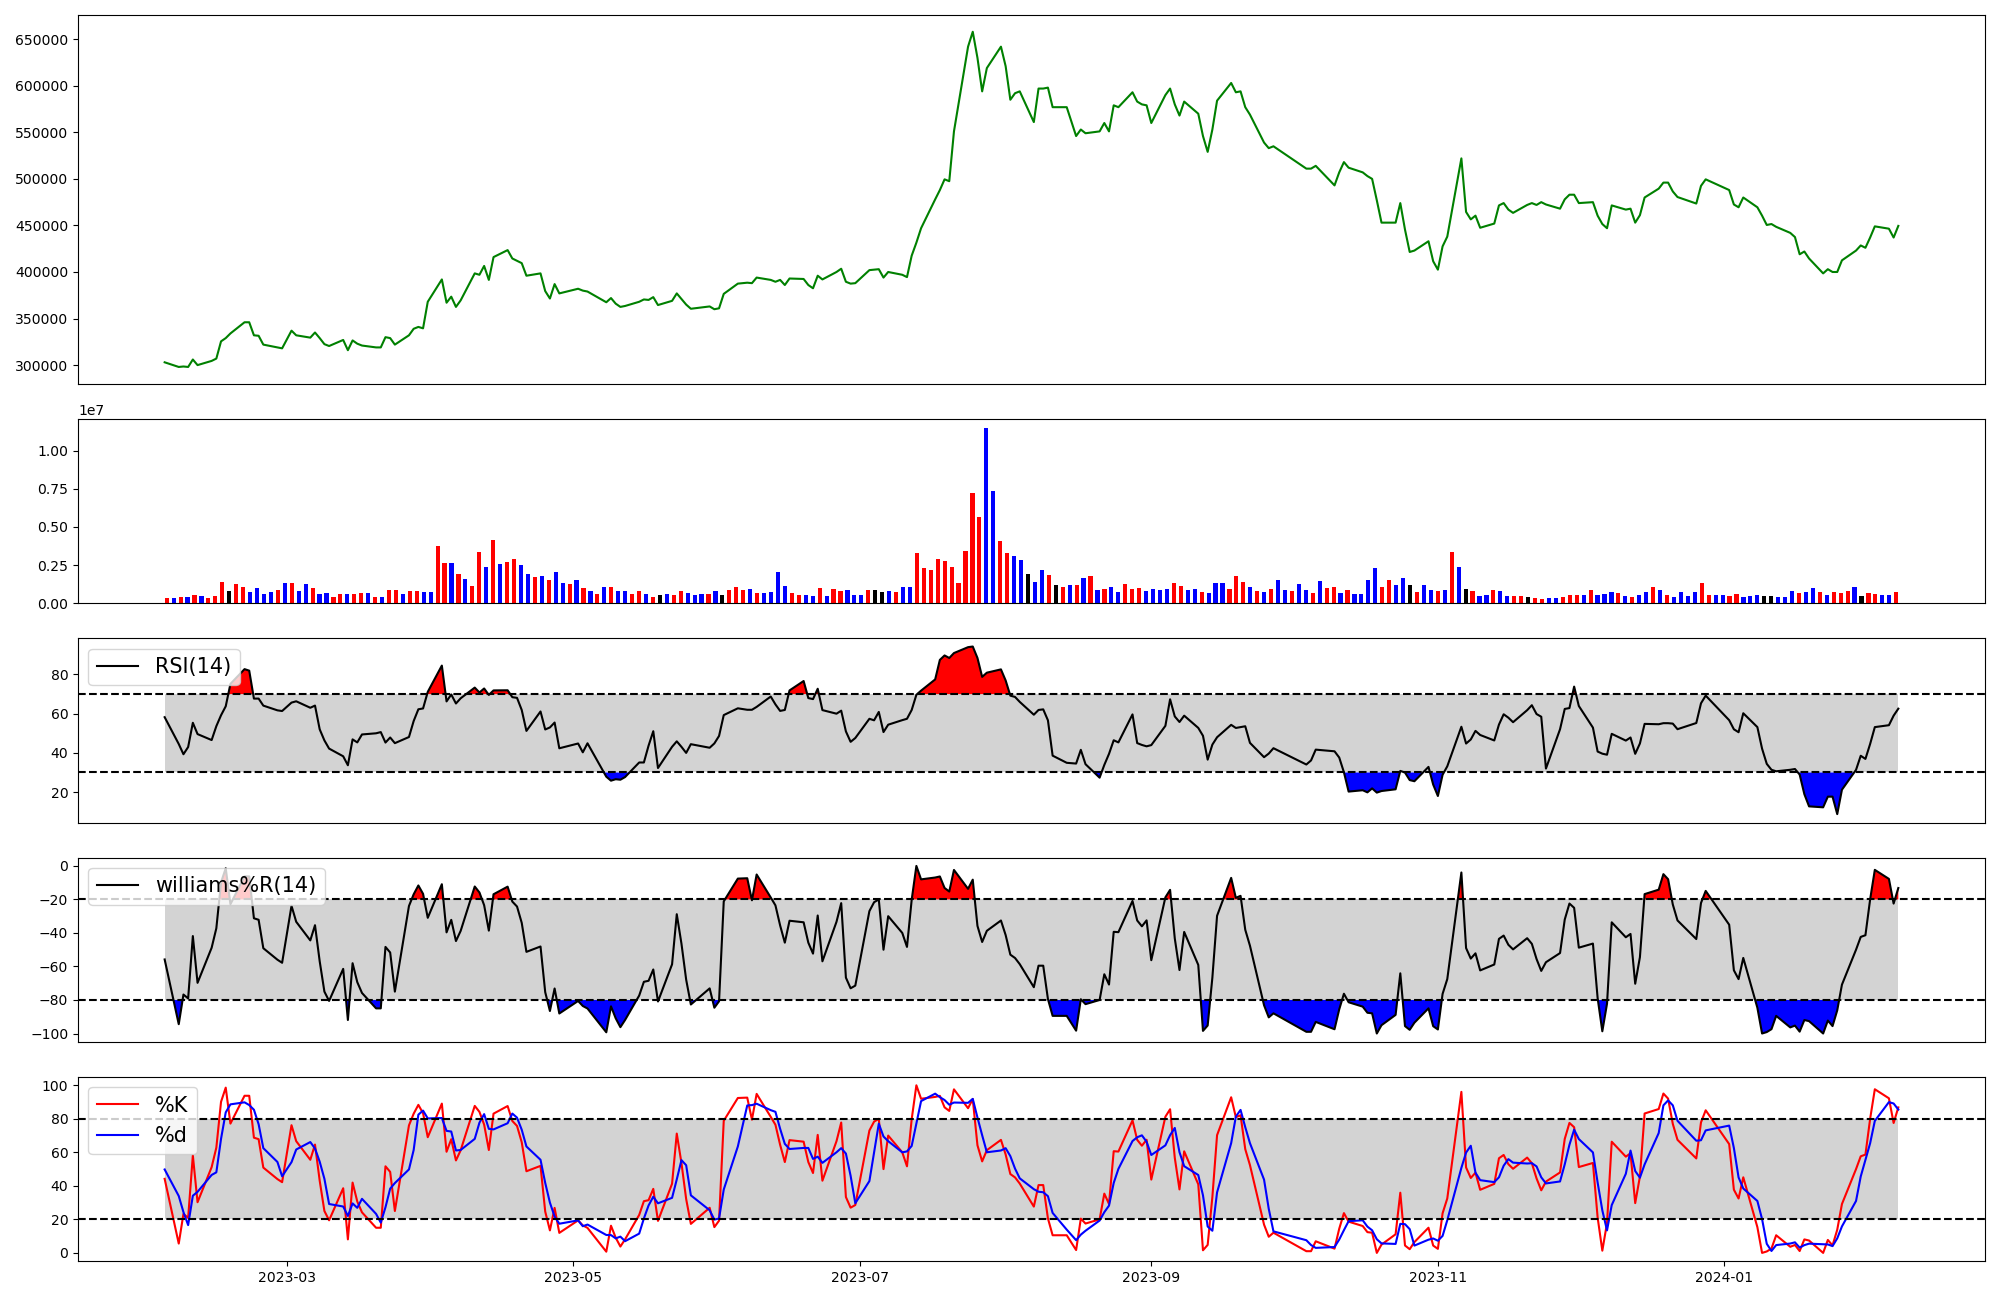Click the 2023-07 x-axis date label
The height and width of the screenshot is (1300, 2000).
(861, 1277)
